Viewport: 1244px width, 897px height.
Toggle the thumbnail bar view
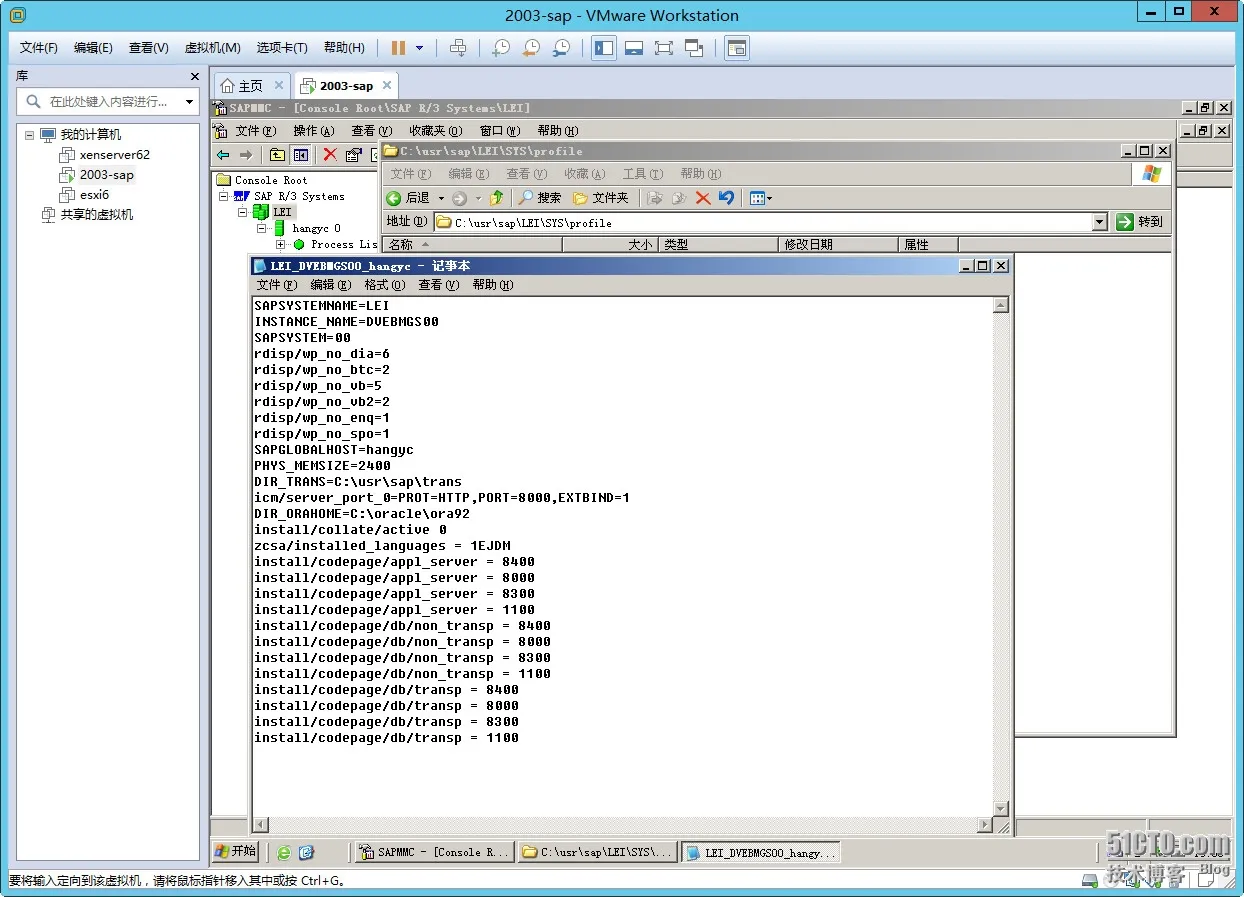click(633, 48)
